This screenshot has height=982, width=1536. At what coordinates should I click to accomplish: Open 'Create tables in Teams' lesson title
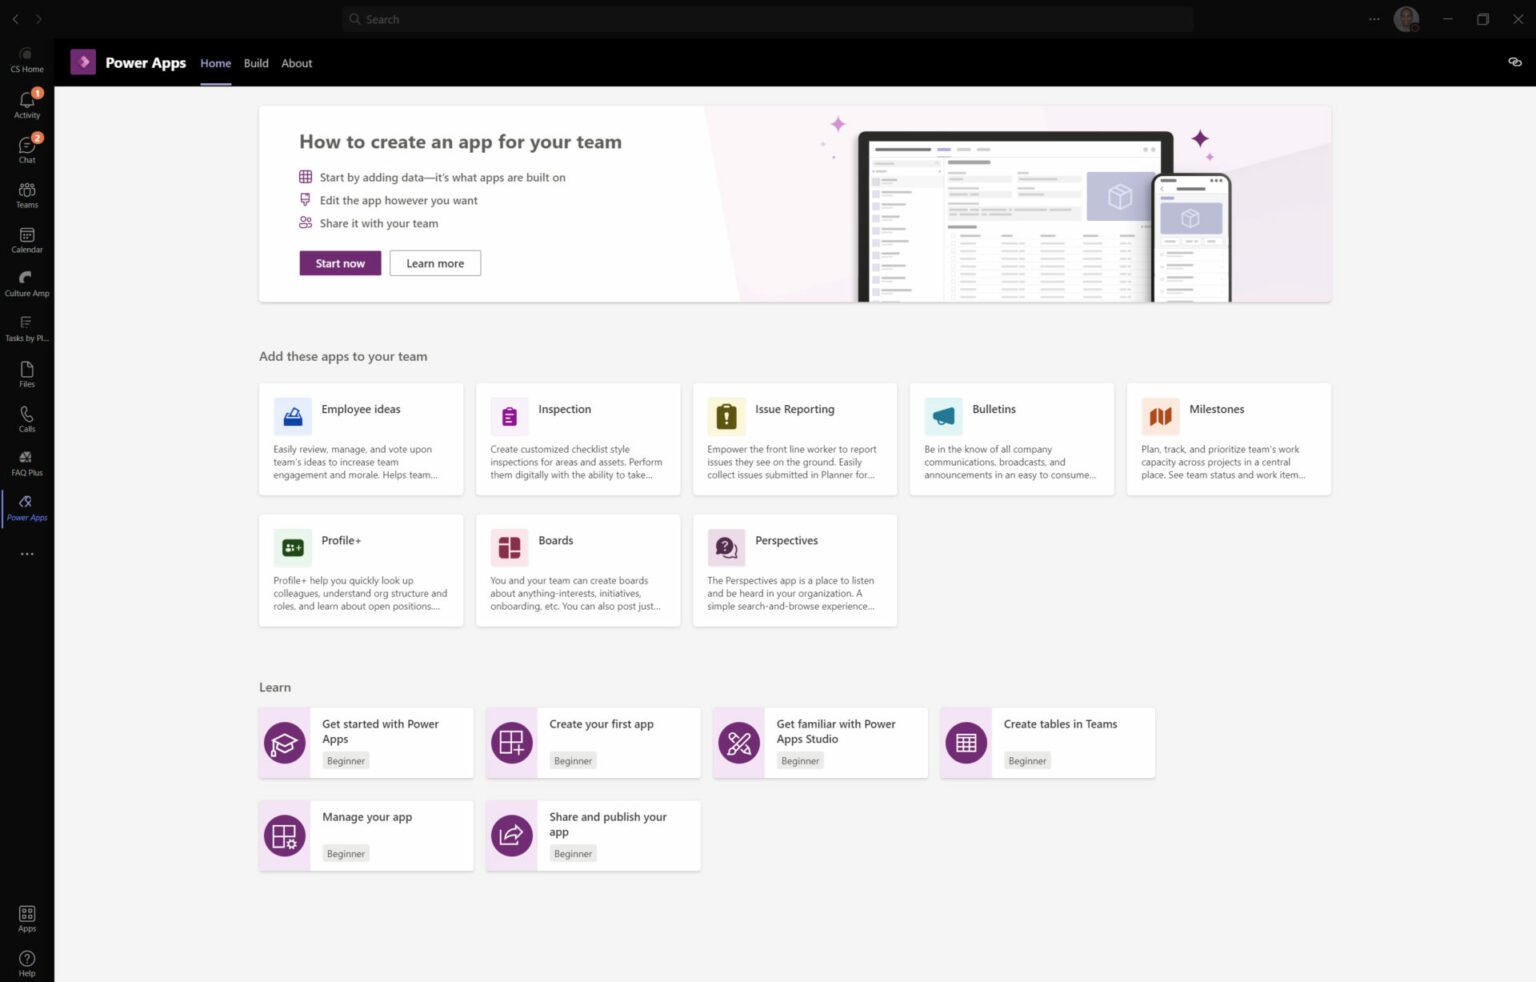tap(1060, 724)
